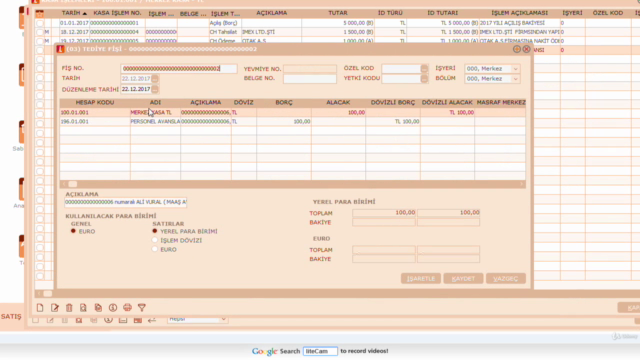Open the Tarih date picker button
Viewport: 640px width, 360px height.
point(155,79)
